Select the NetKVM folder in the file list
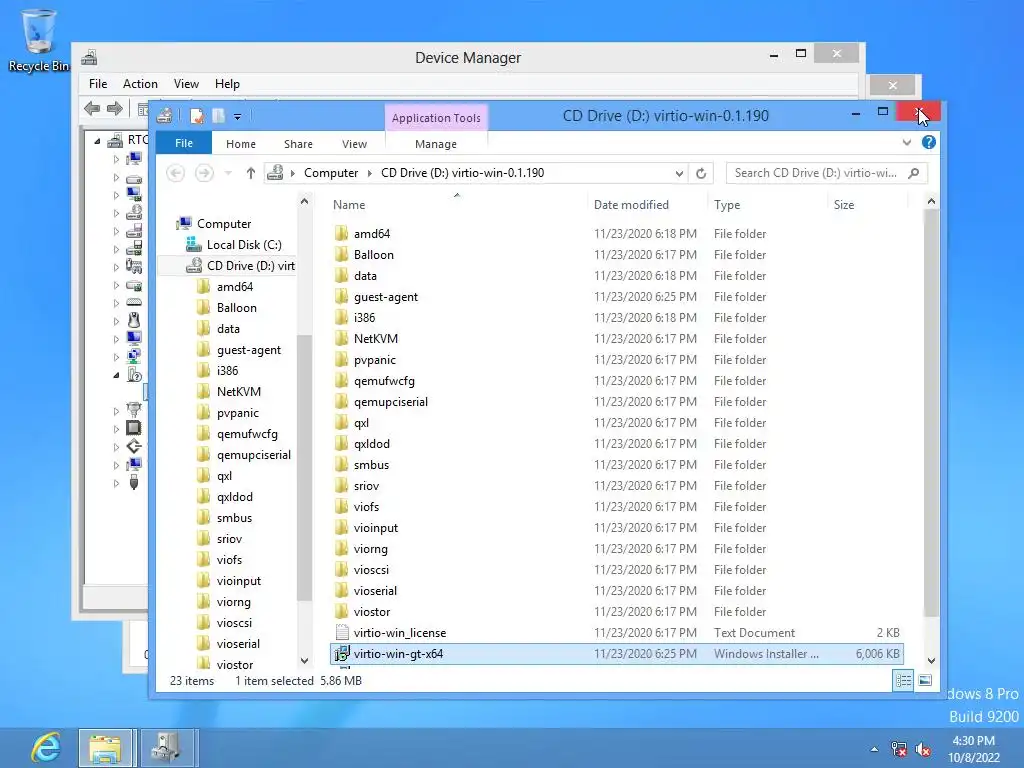1024x768 pixels. (x=376, y=339)
